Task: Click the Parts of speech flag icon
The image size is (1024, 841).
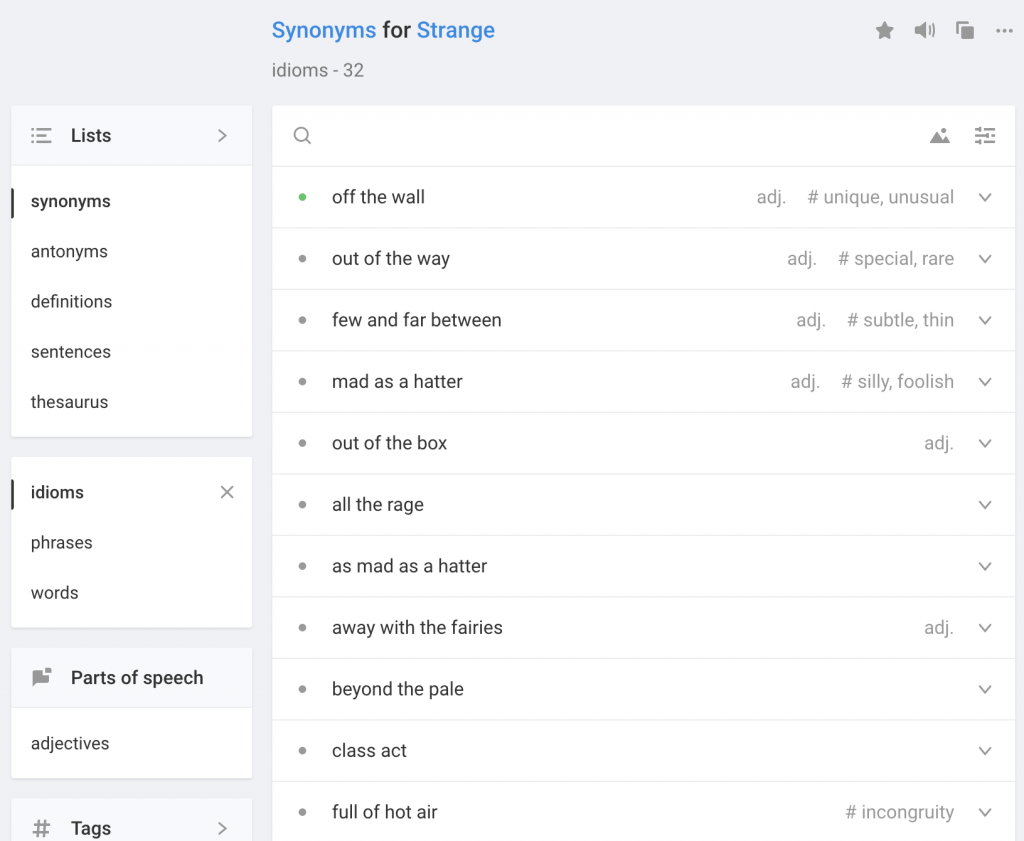Action: tap(42, 677)
